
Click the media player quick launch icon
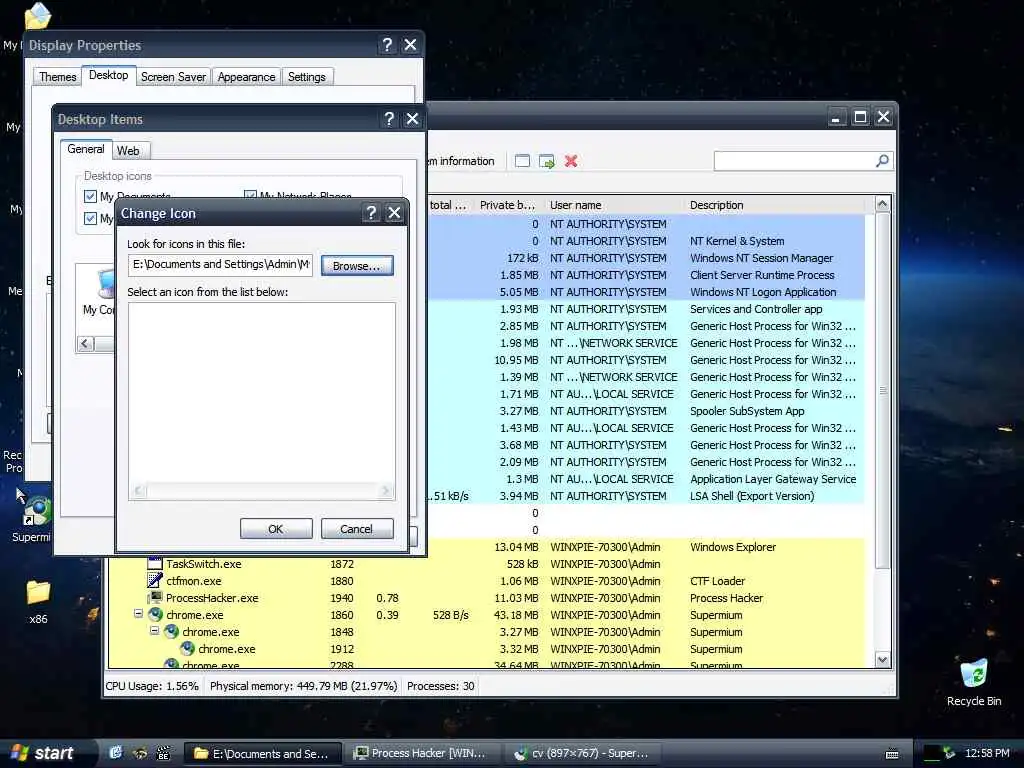pyautogui.click(x=163, y=753)
